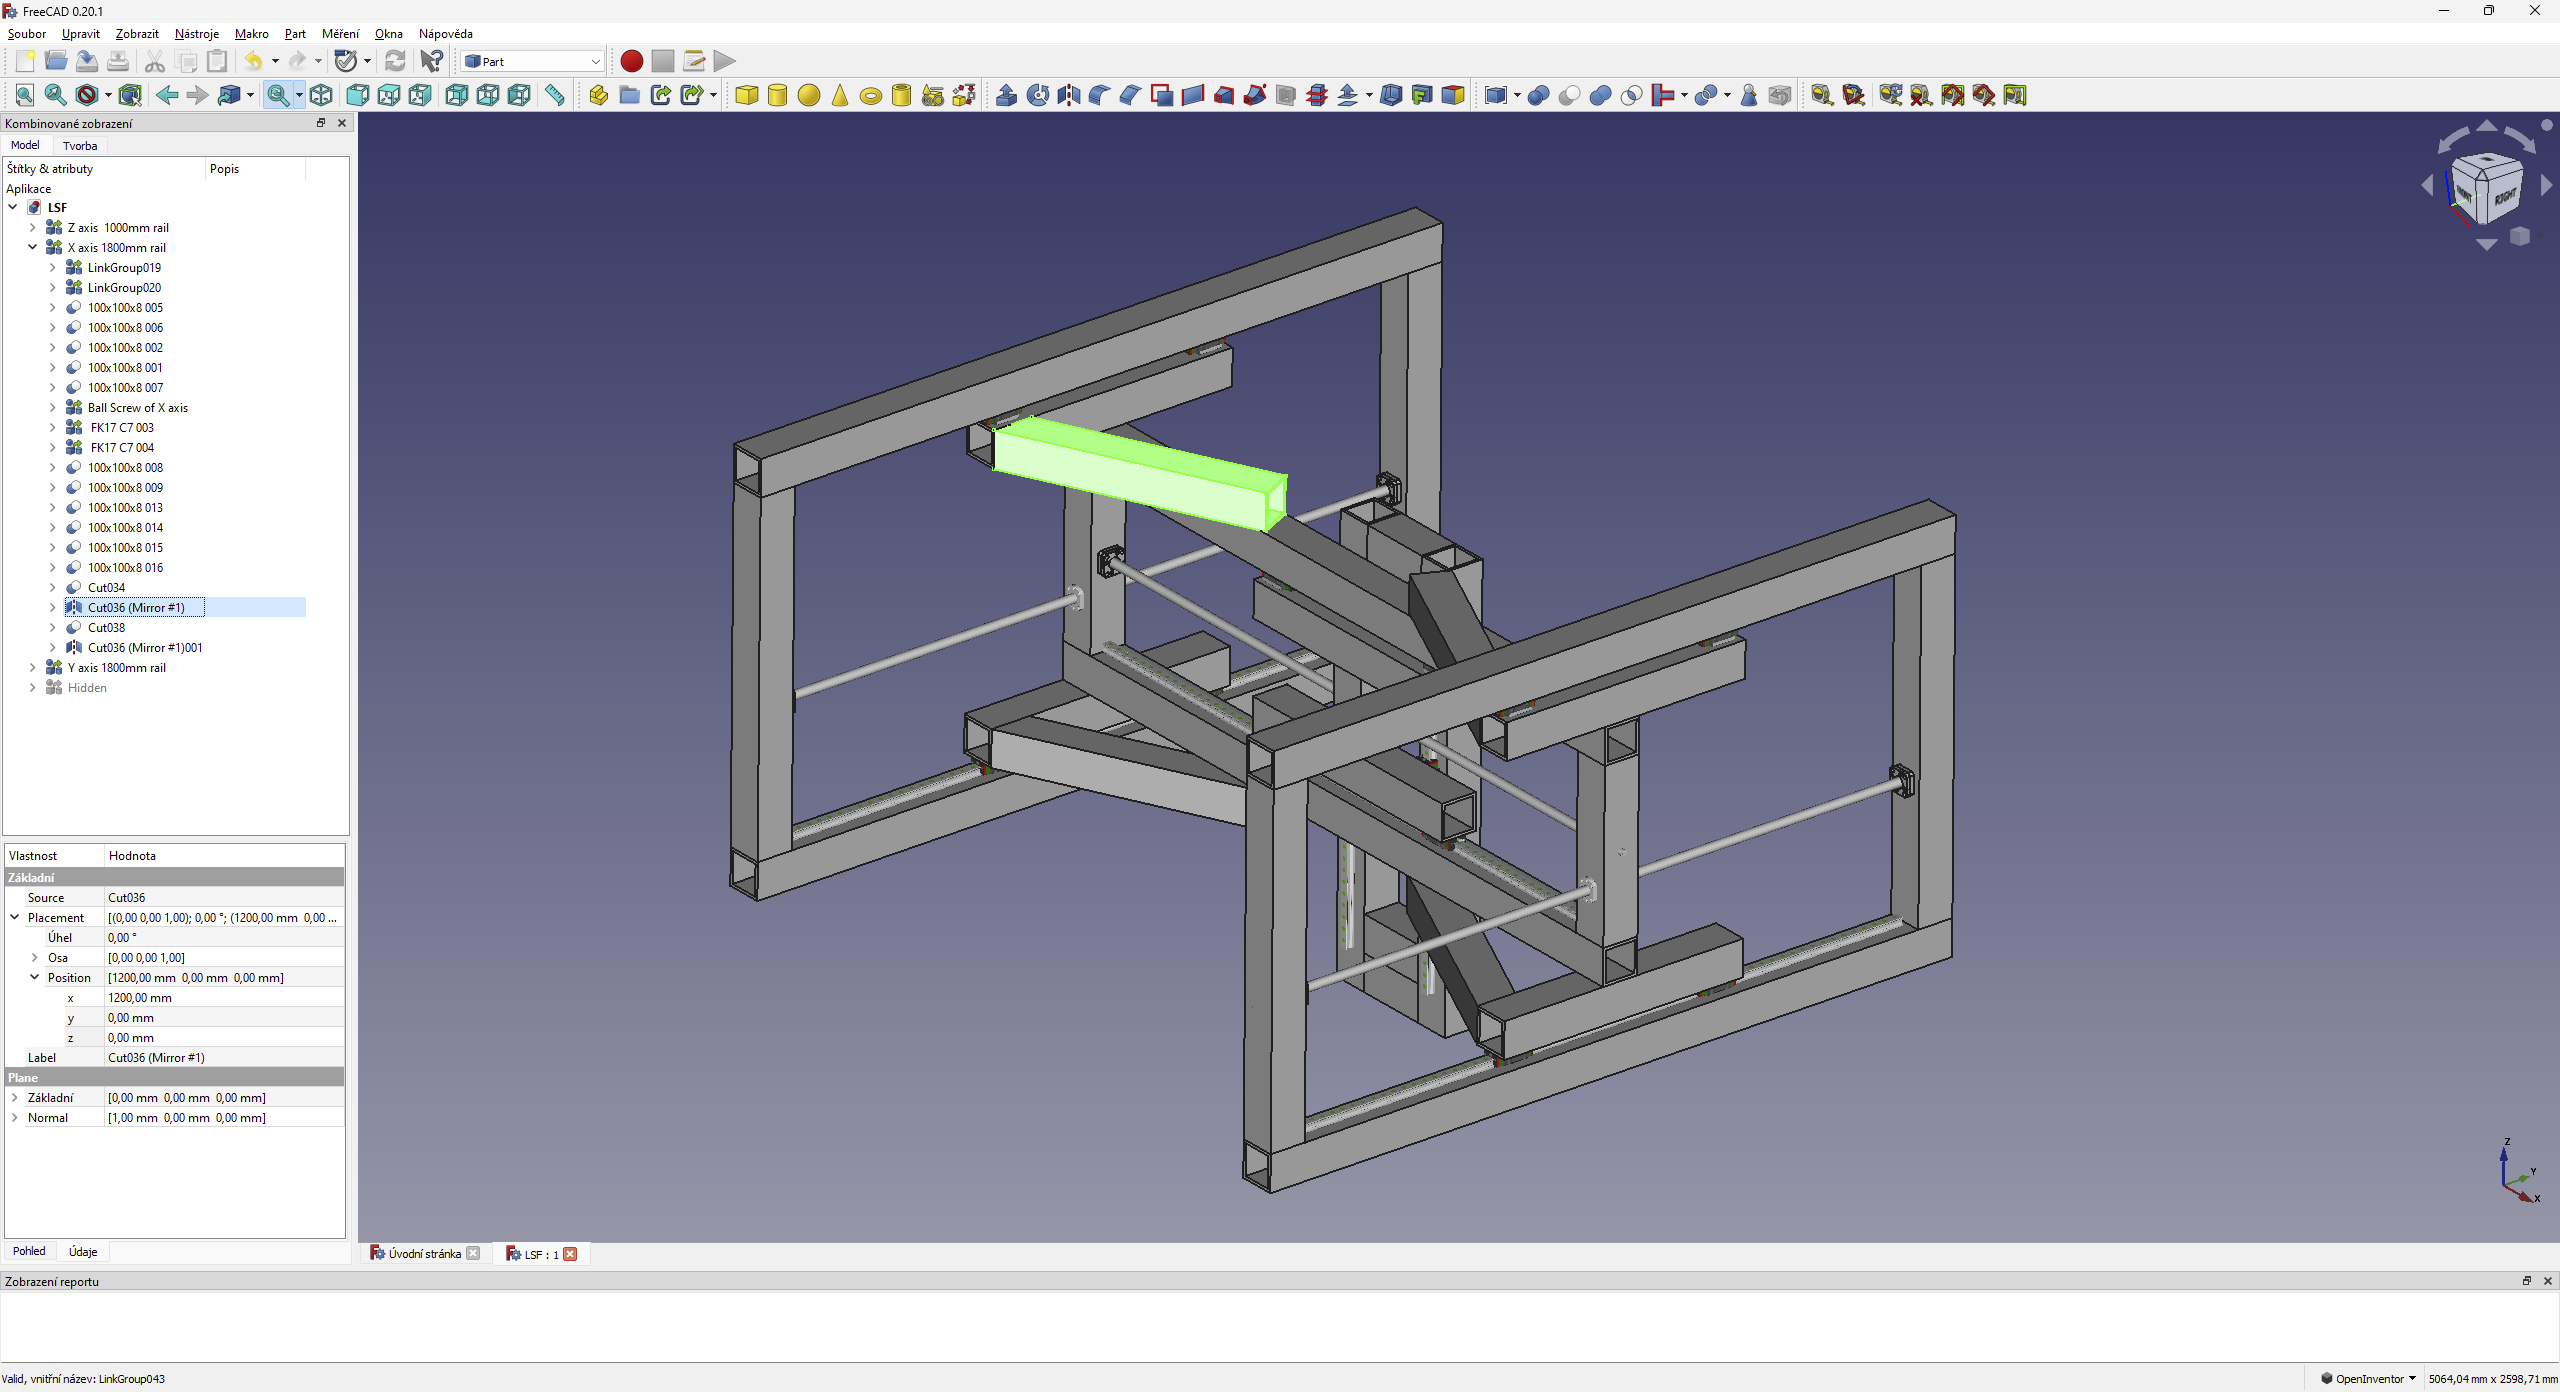Click the Torus primitive icon
The image size is (2560, 1392).
pyautogui.click(x=870, y=96)
